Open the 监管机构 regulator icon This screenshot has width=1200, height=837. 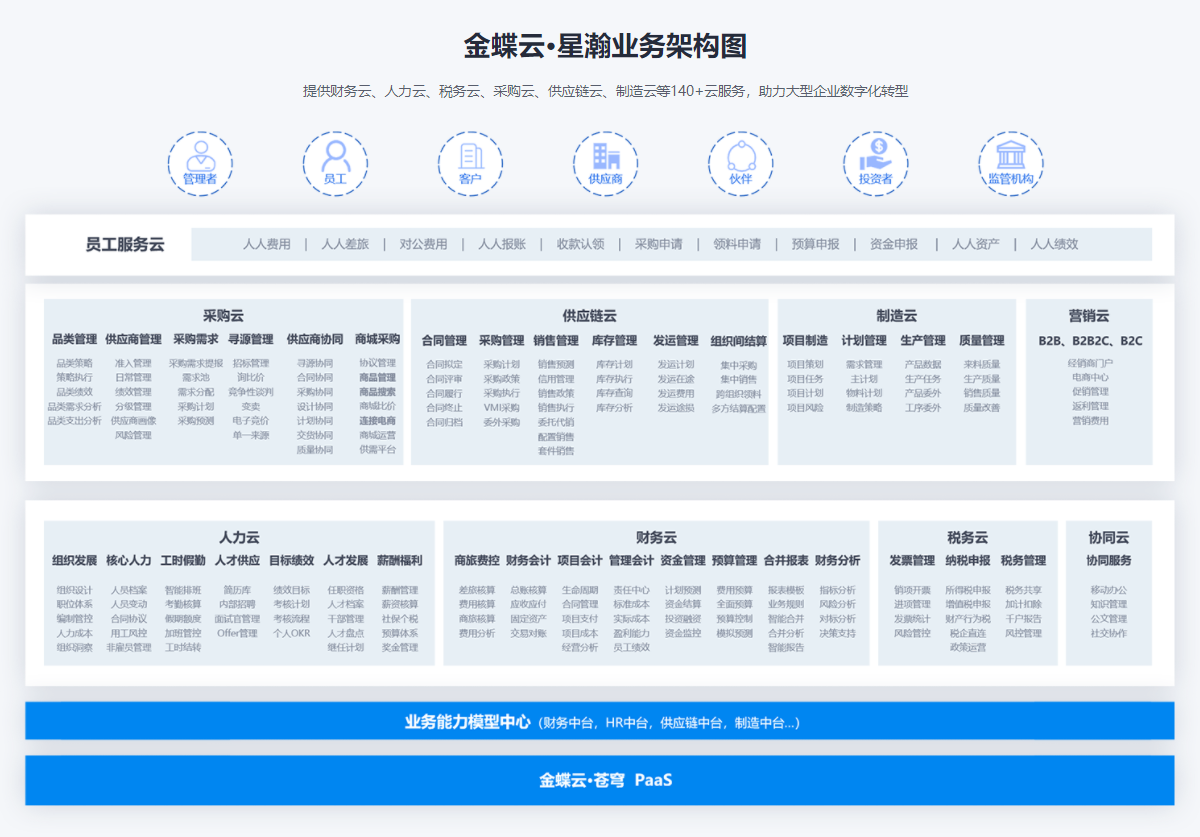coord(1011,163)
